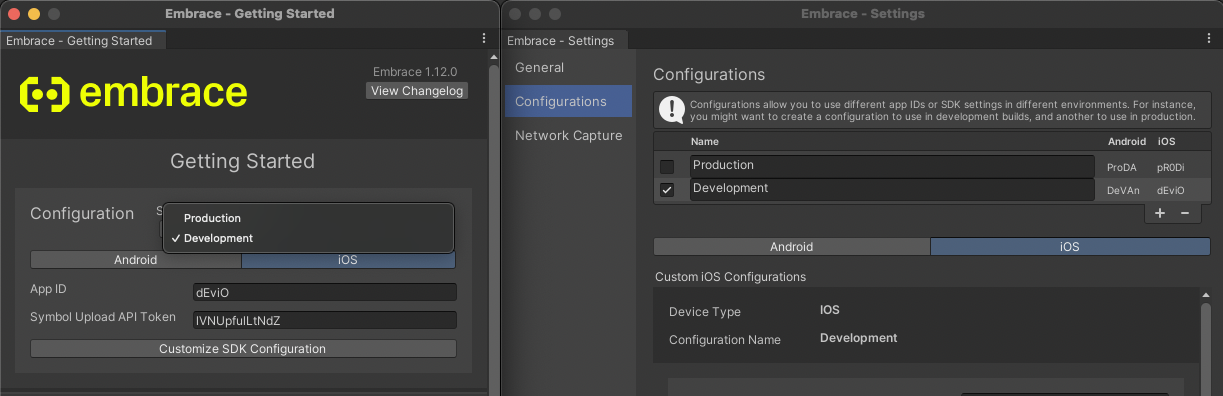Image resolution: width=1223 pixels, height=396 pixels.
Task: Open the Network Capture settings section
Action: (568, 136)
